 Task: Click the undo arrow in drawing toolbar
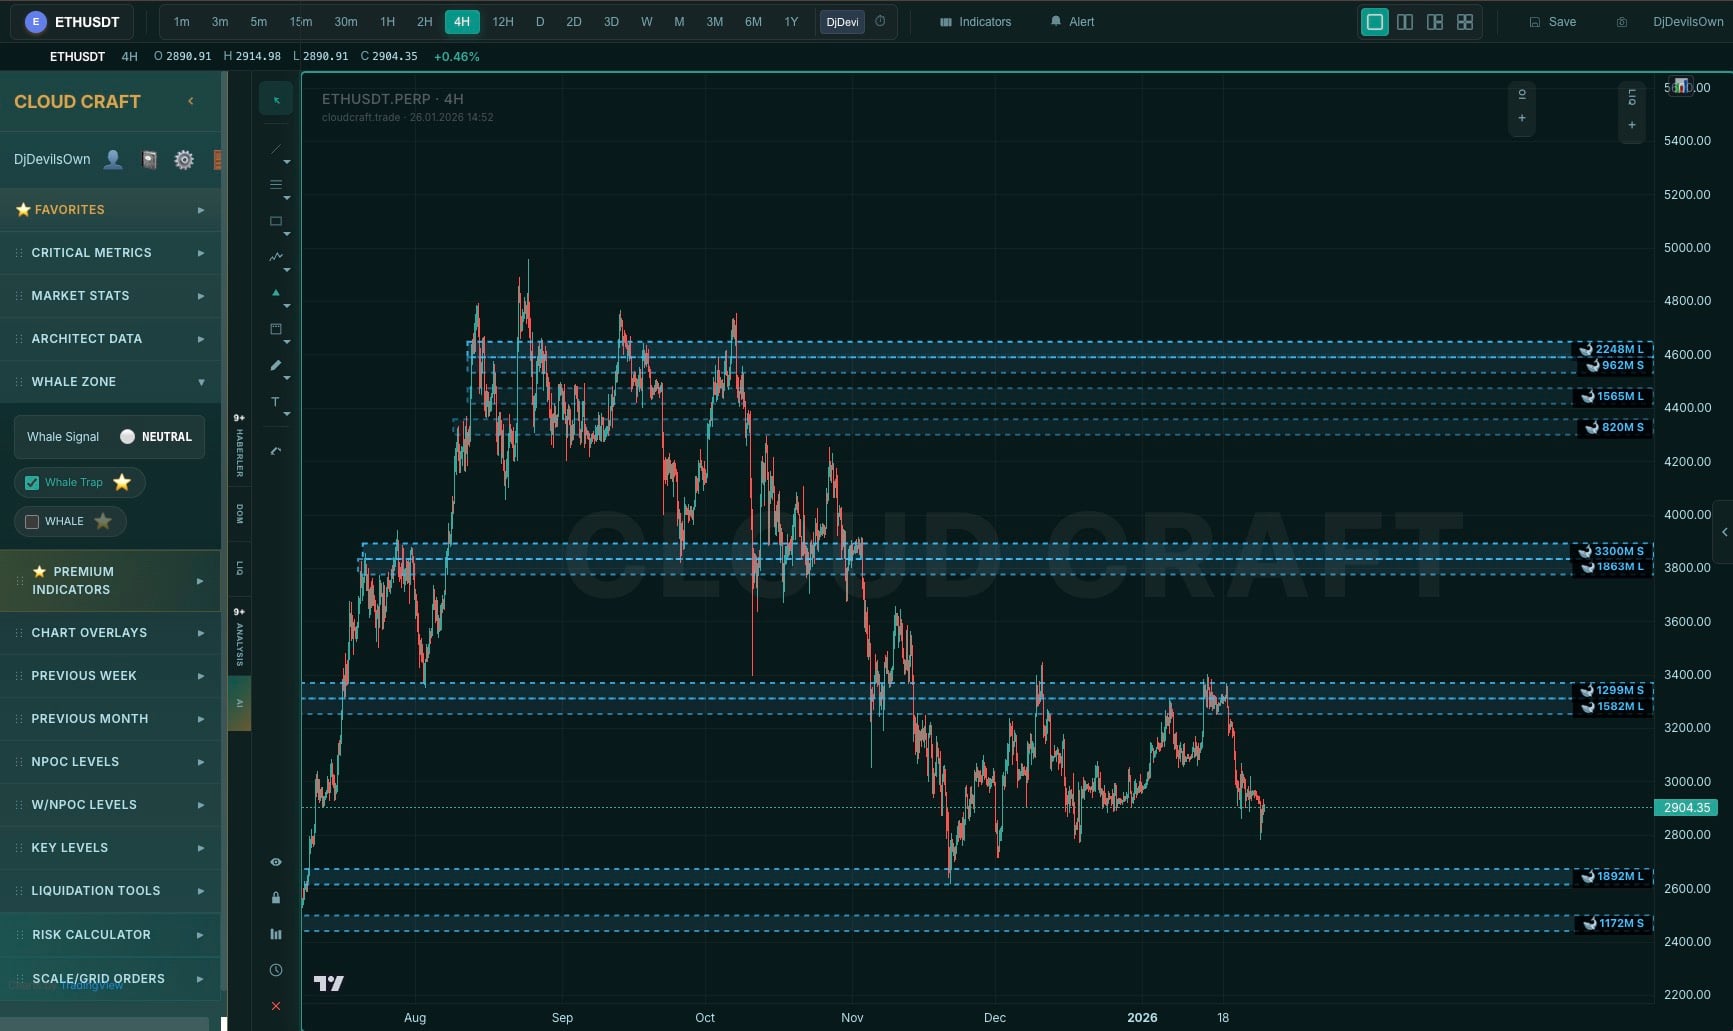click(276, 451)
